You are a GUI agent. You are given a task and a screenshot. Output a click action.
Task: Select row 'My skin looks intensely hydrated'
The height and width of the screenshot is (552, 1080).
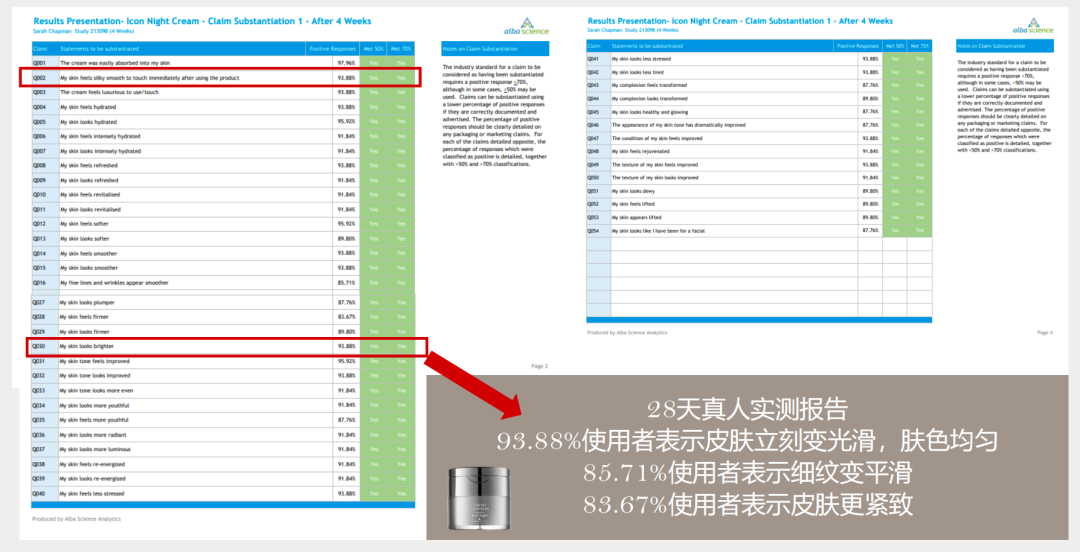(x=223, y=151)
